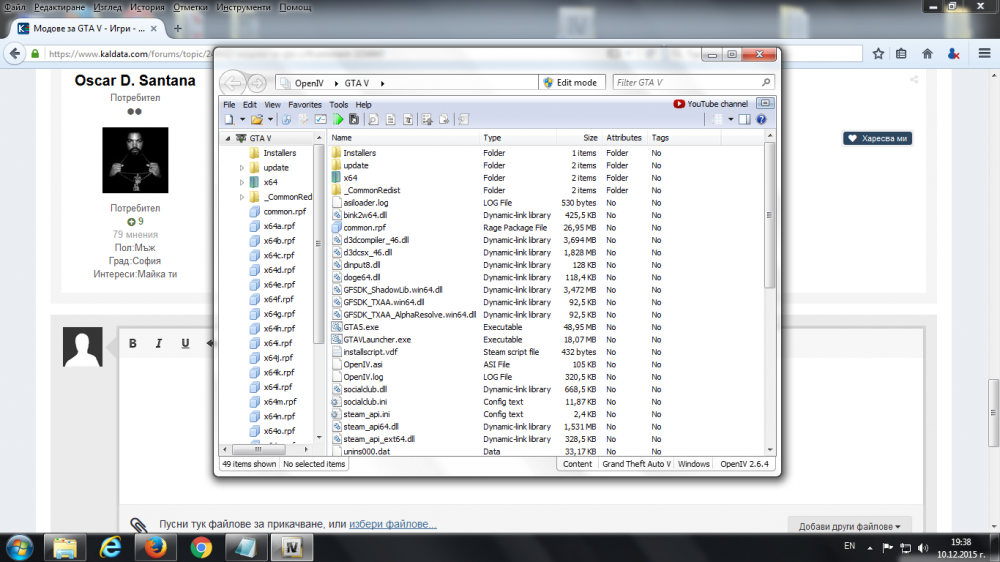The width and height of the screenshot is (1000, 562).
Task: Select GTAVLauncher.exe in the file list
Action: (x=377, y=340)
